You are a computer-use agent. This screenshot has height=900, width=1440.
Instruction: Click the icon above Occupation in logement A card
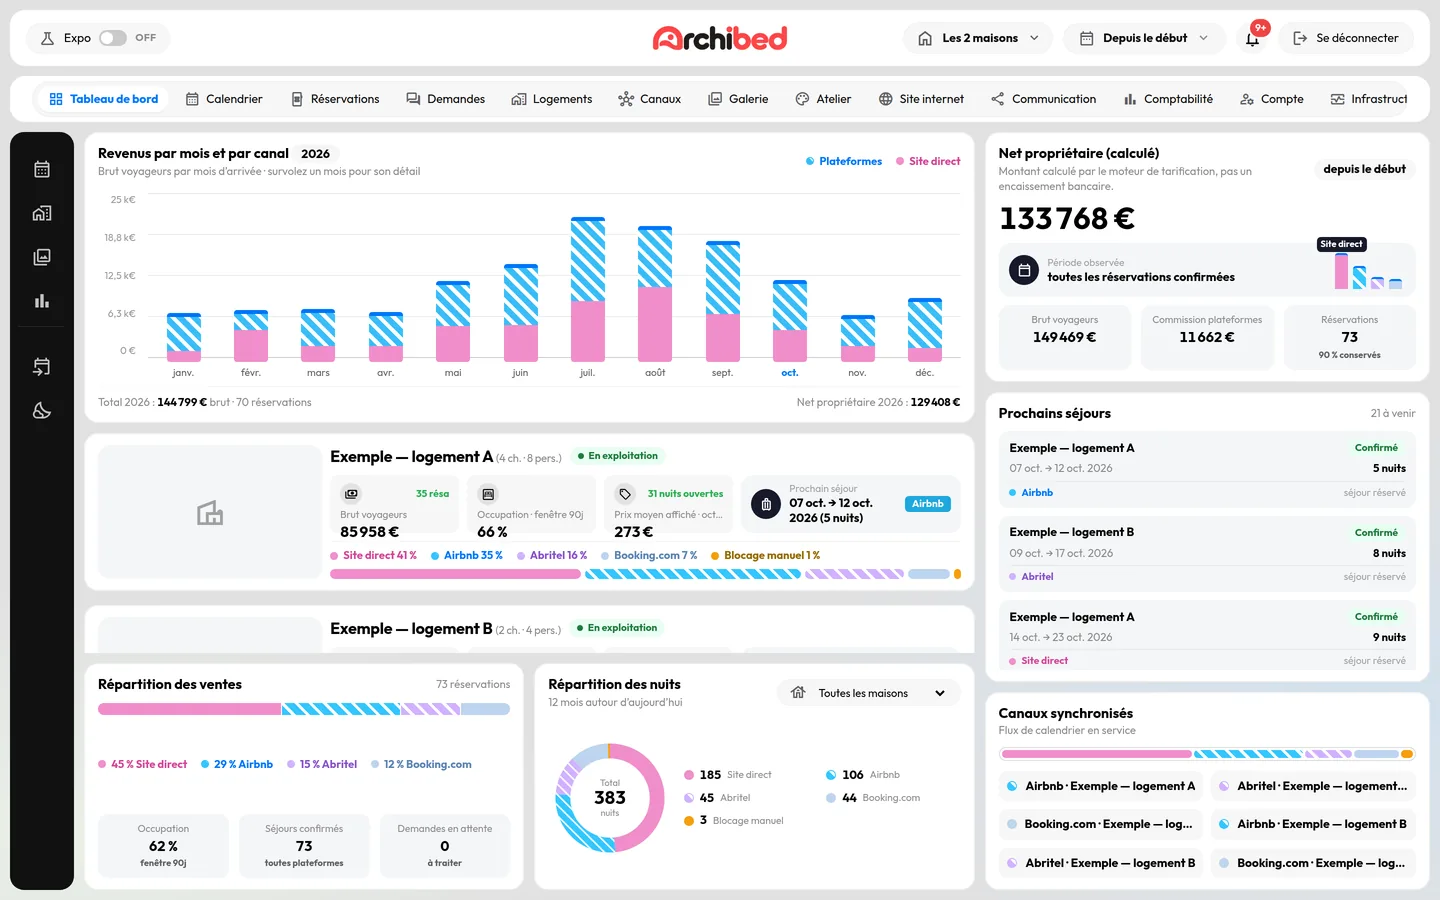(x=488, y=494)
